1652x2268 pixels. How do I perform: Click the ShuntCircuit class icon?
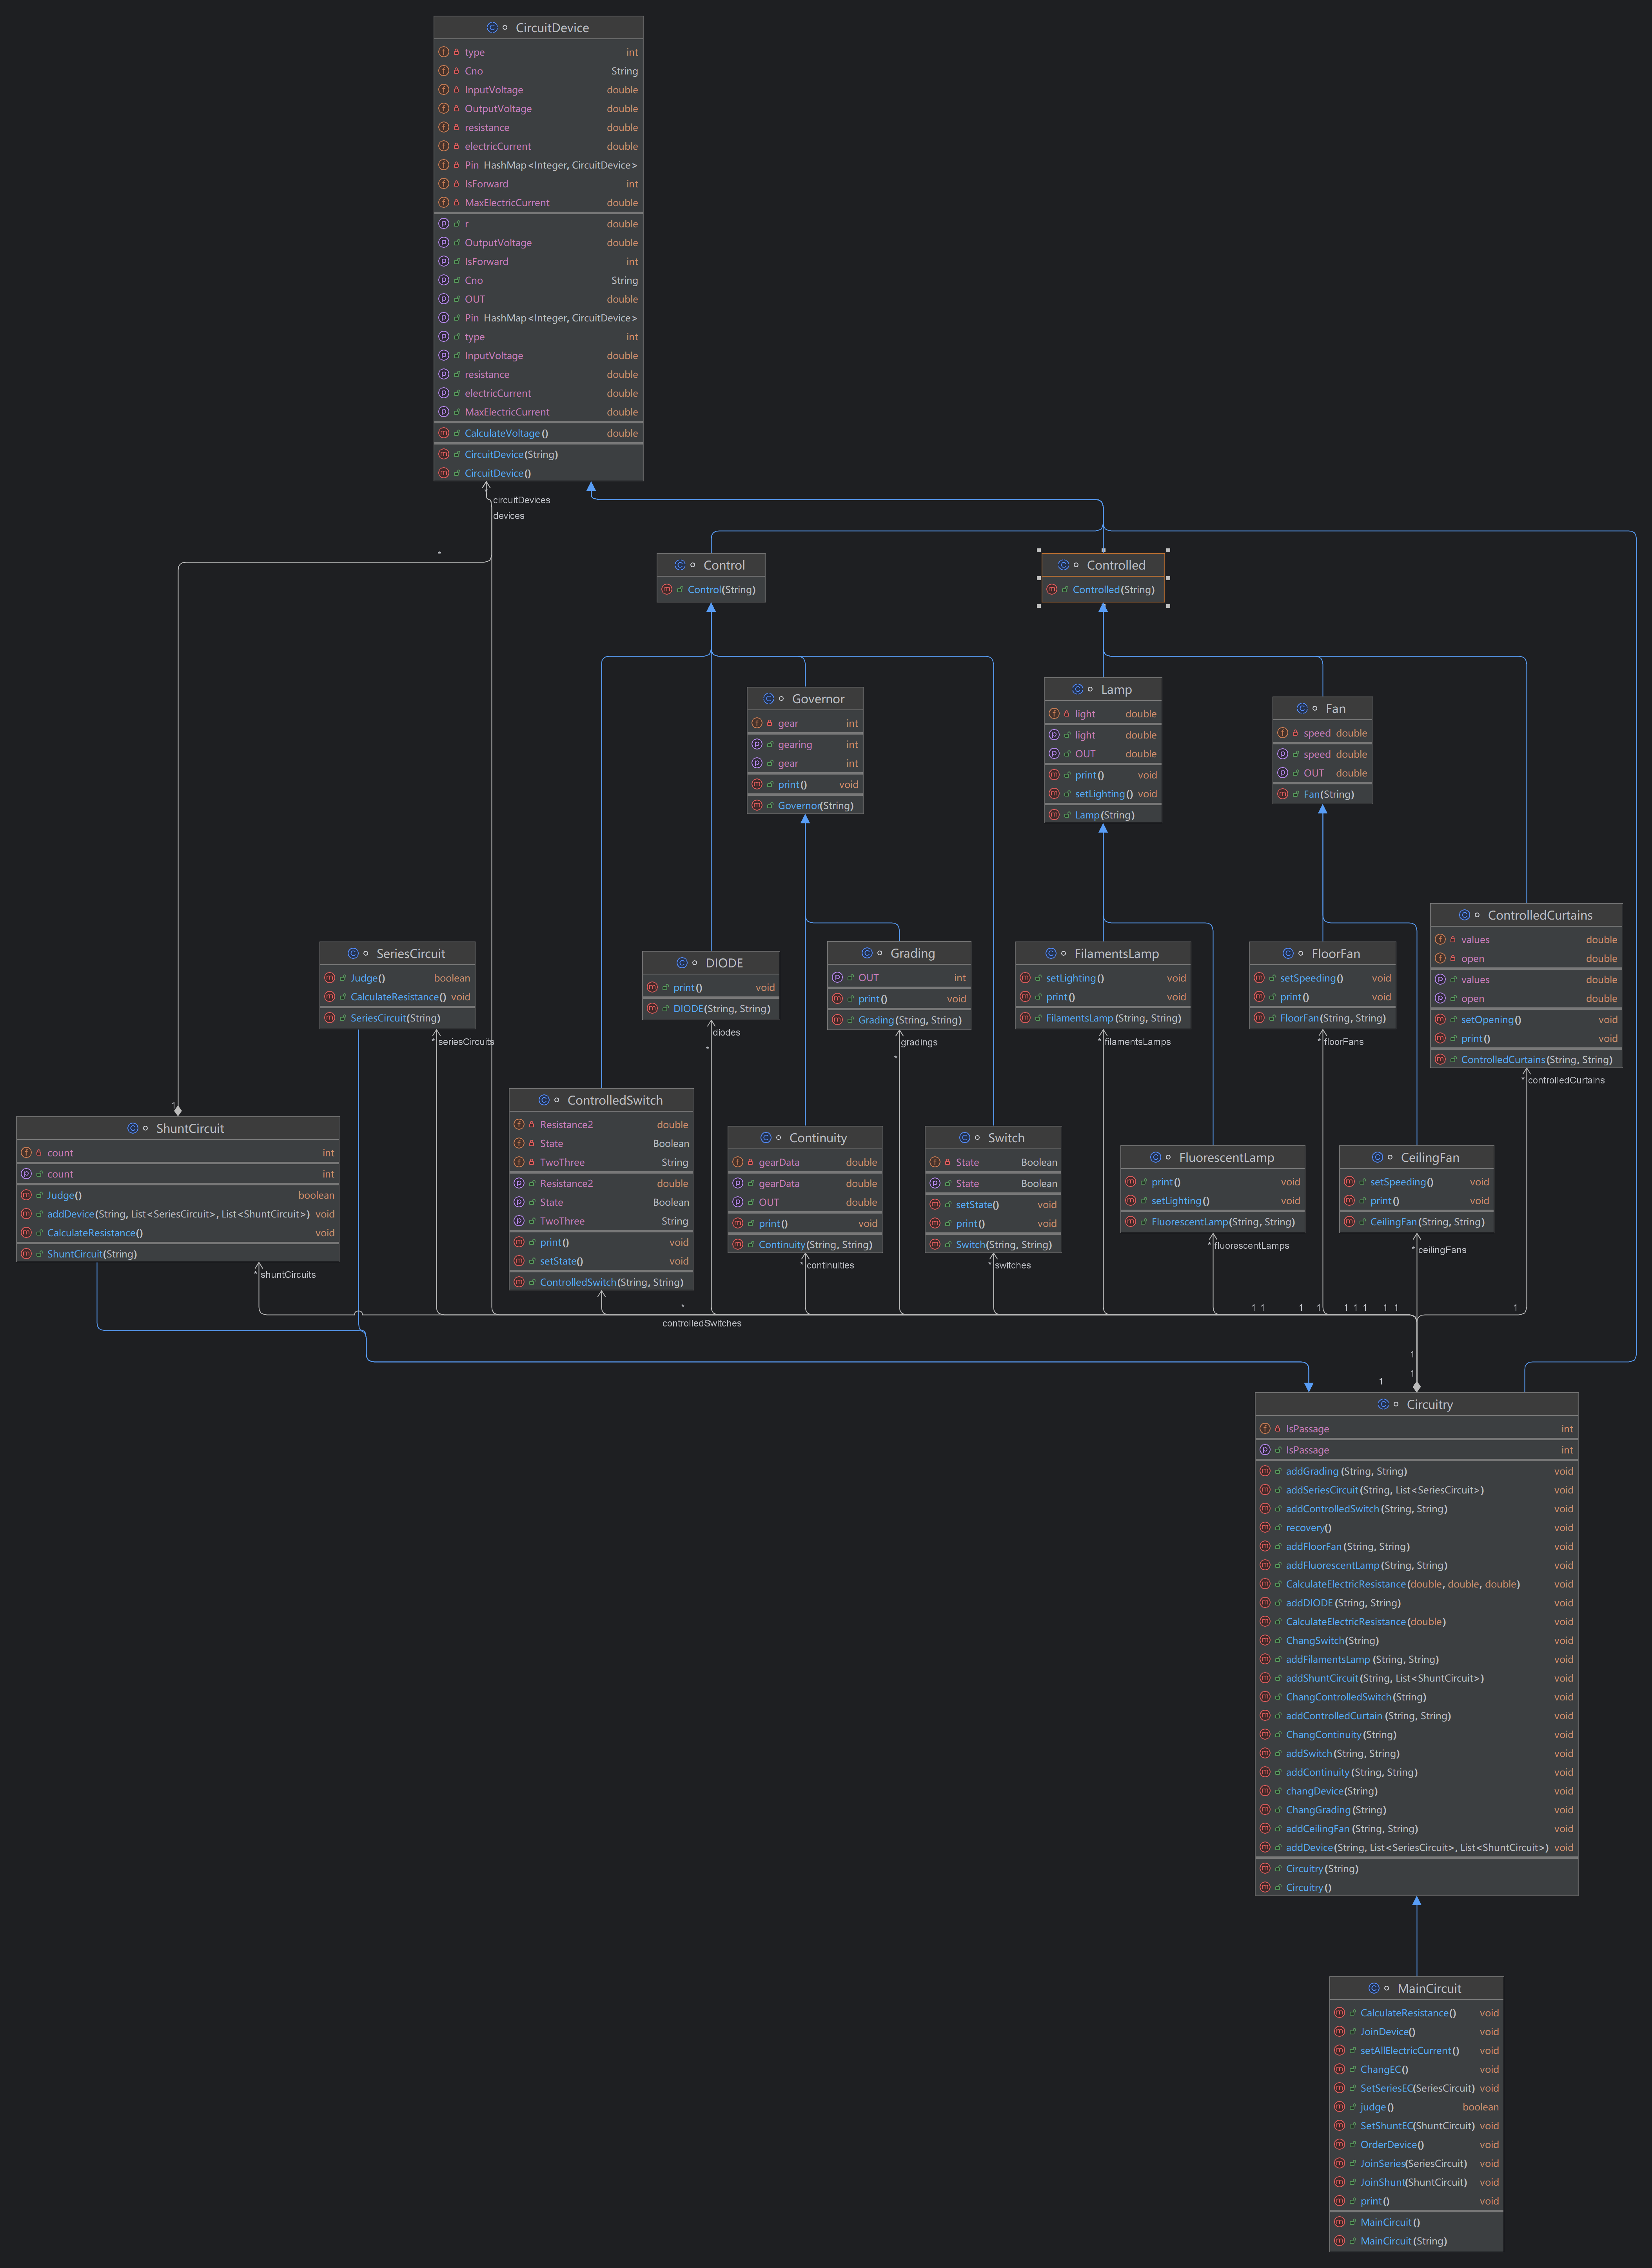click(x=132, y=1128)
